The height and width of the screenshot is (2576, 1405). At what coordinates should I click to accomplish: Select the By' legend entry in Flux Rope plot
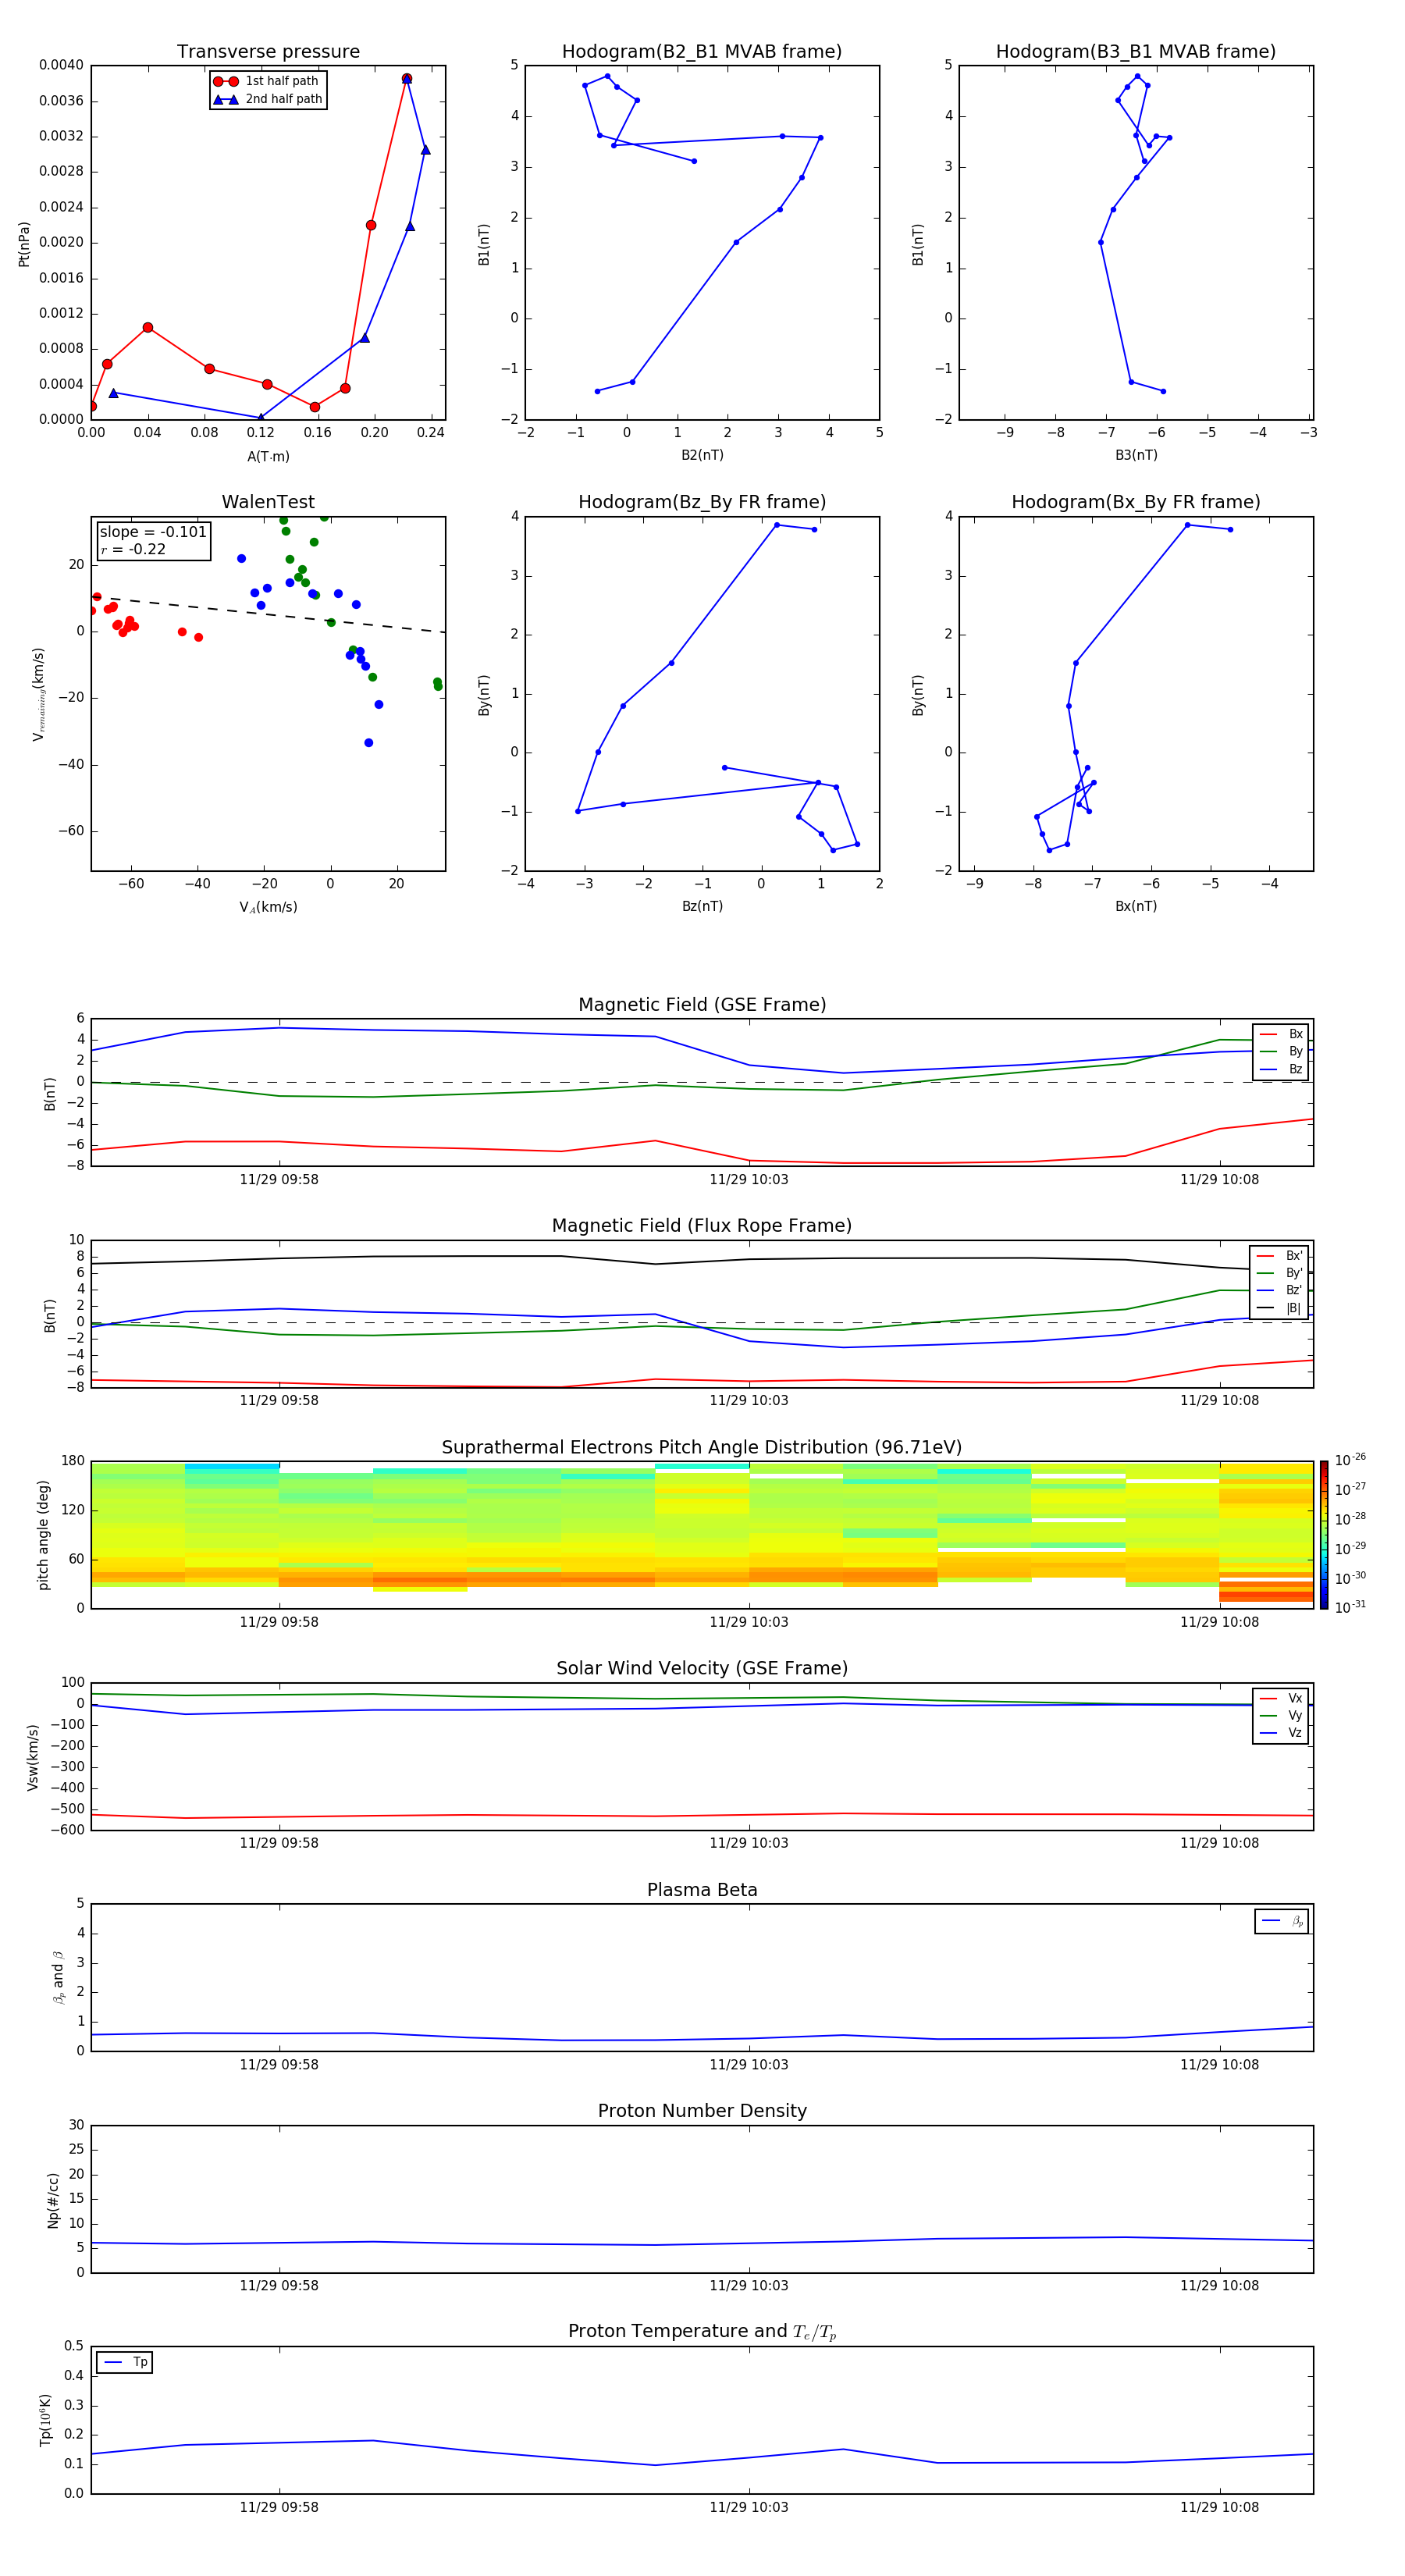[x=1280, y=1273]
